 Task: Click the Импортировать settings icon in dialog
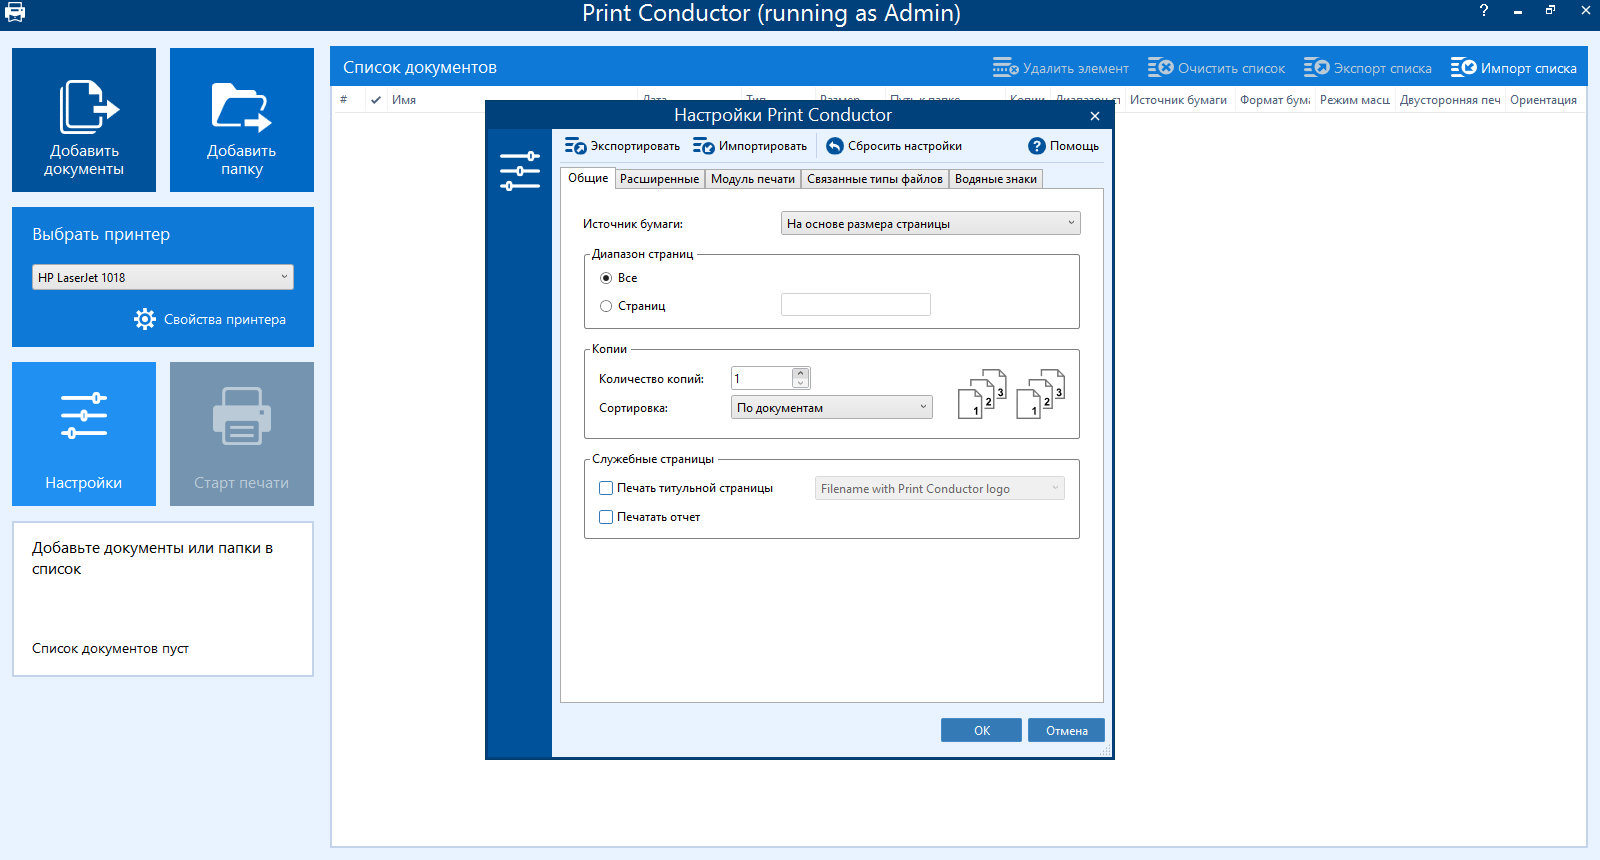(x=703, y=146)
